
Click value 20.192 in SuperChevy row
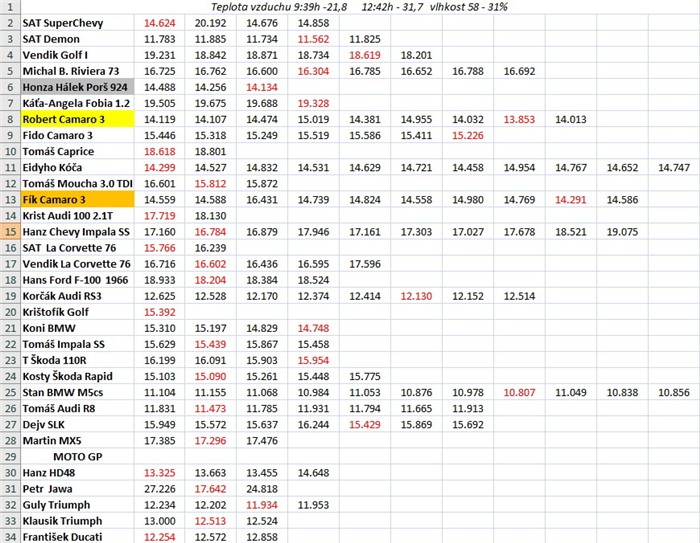[211, 23]
